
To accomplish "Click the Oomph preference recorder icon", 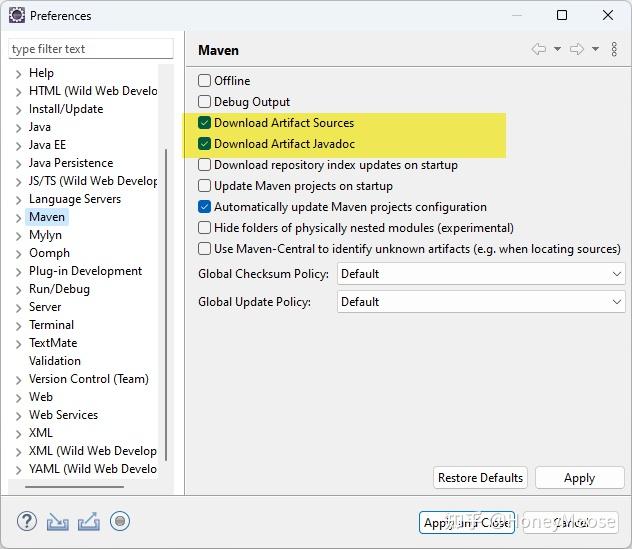I will [x=120, y=521].
